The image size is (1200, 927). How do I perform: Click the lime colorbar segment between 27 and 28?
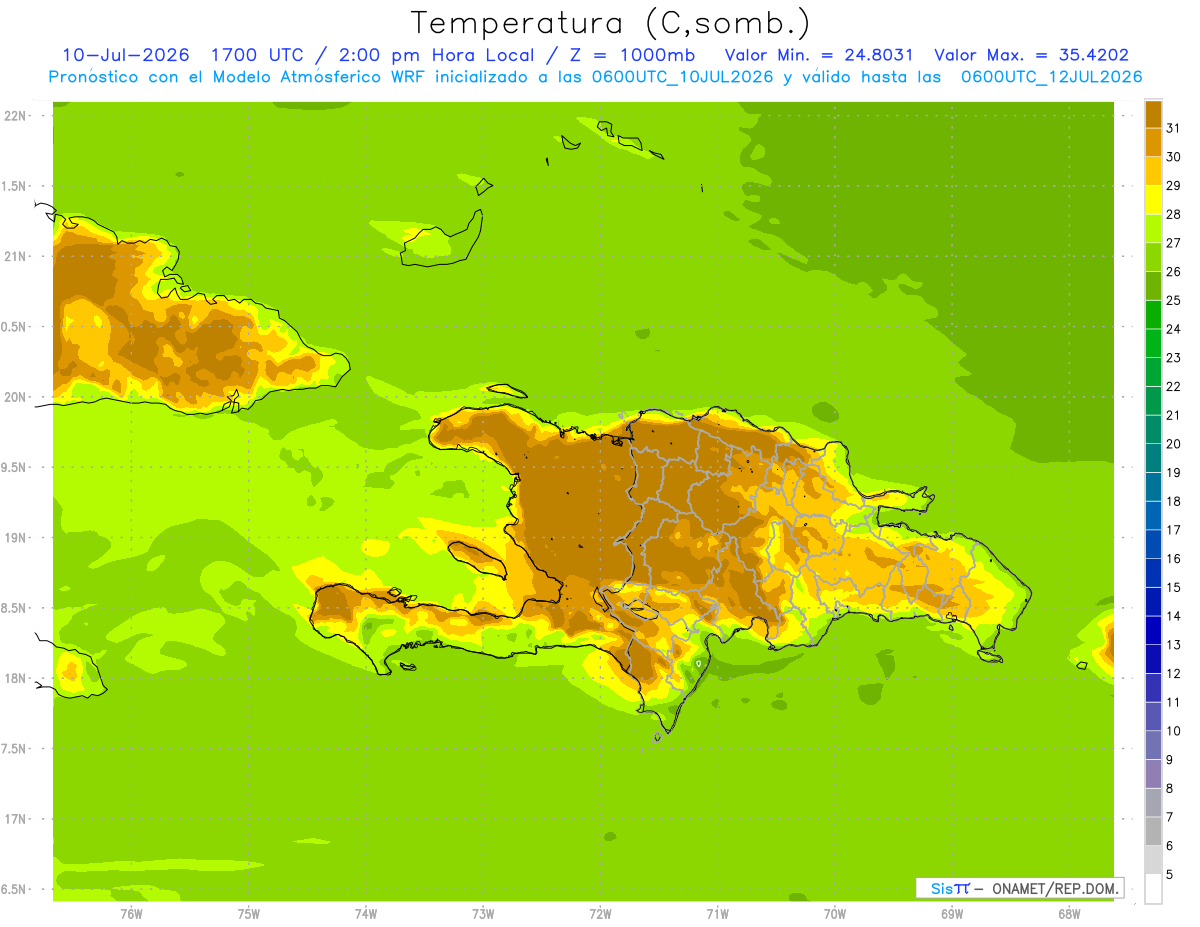1153,228
